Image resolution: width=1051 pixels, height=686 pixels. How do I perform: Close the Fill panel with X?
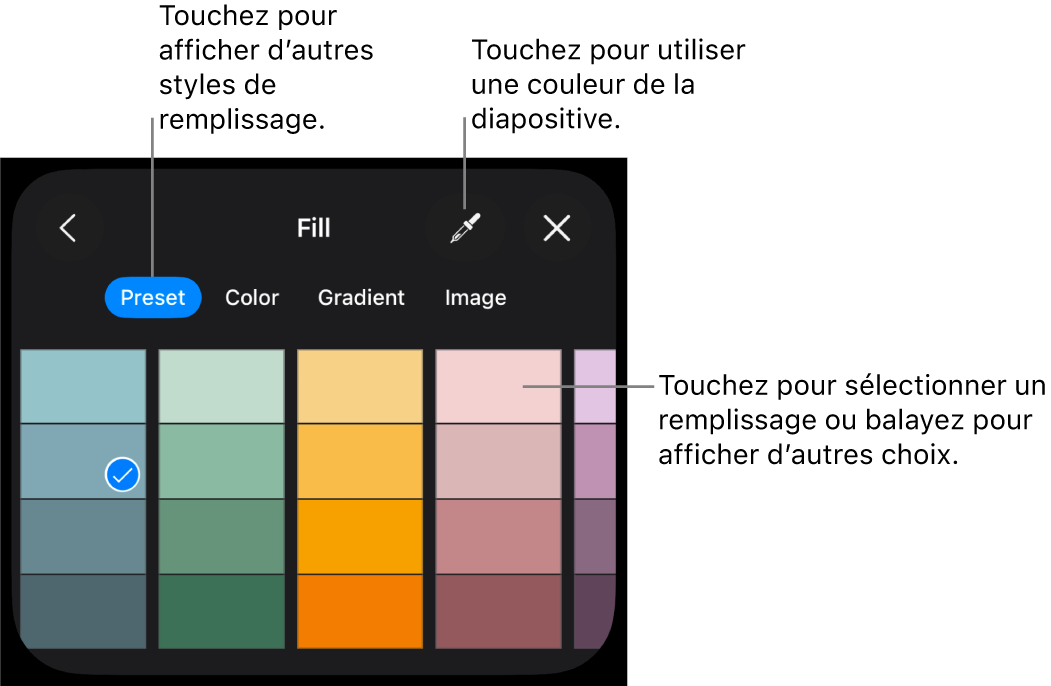coord(556,229)
